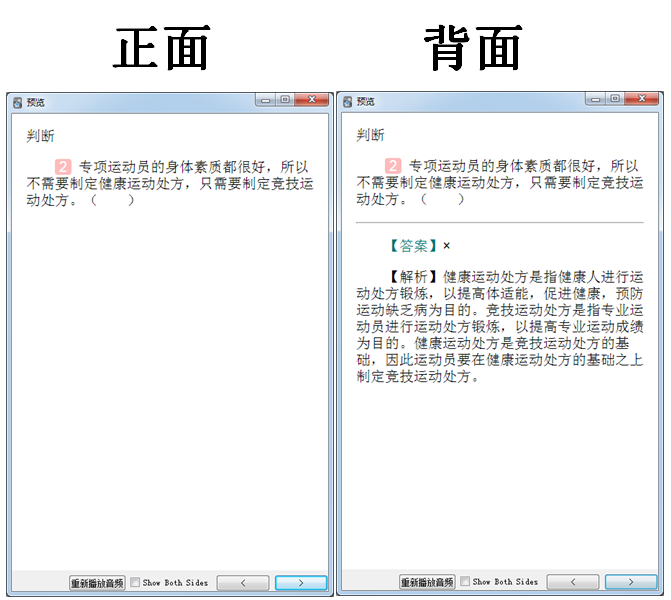Close the left 正面 preview window
The image size is (671, 600).
point(312,100)
